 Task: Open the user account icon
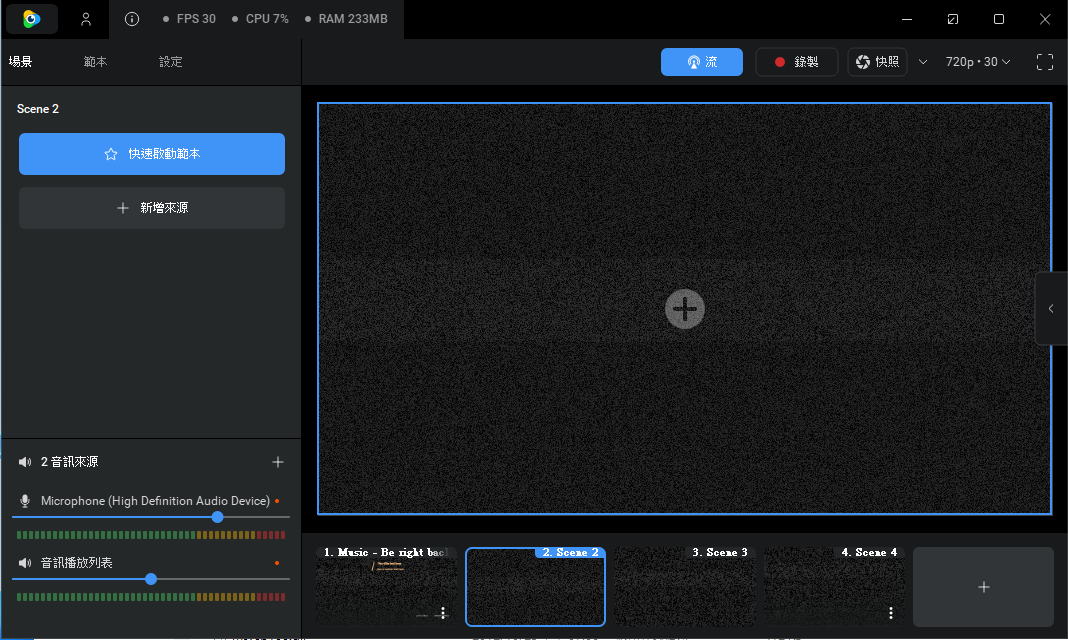pyautogui.click(x=86, y=19)
